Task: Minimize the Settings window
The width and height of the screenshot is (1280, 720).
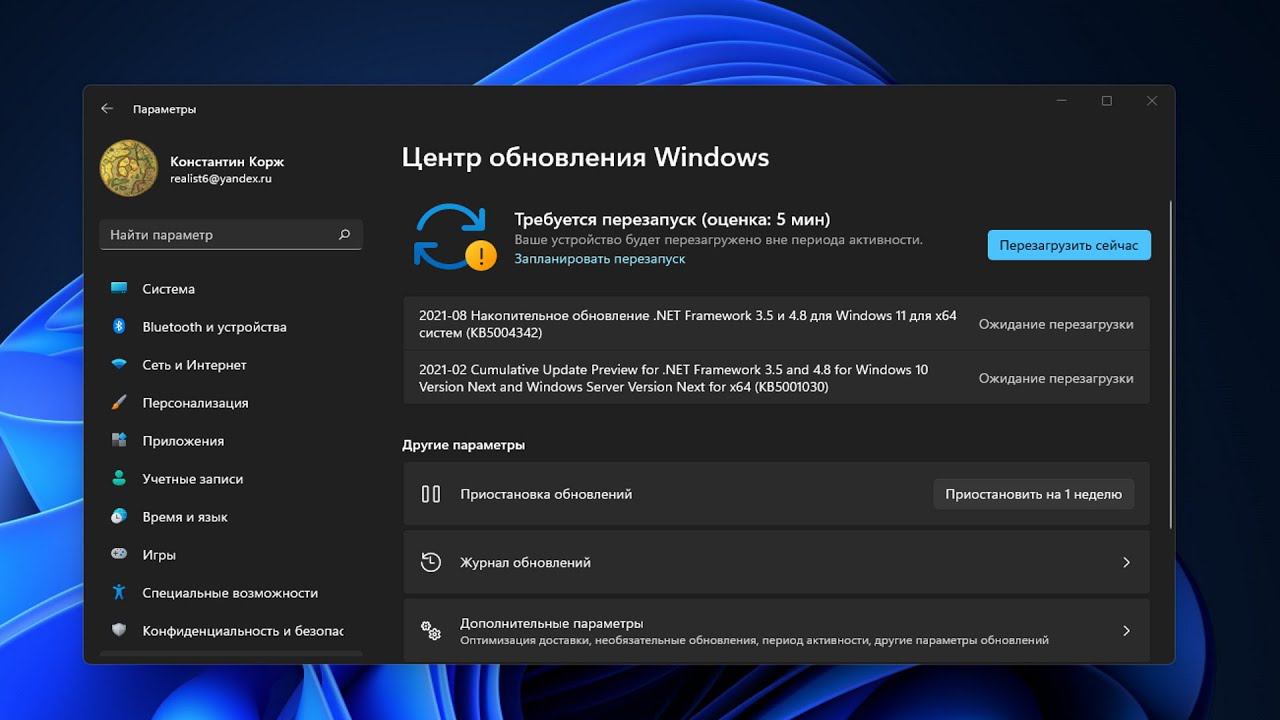Action: coord(1061,101)
